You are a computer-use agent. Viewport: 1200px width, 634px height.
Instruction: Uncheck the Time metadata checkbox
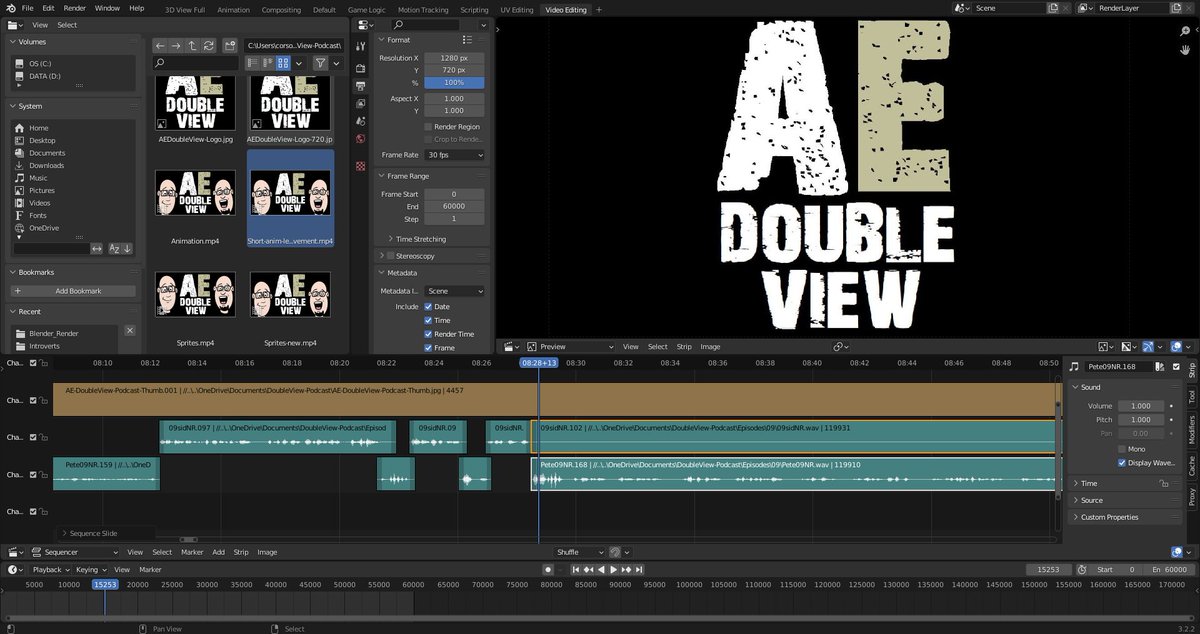[x=428, y=320]
